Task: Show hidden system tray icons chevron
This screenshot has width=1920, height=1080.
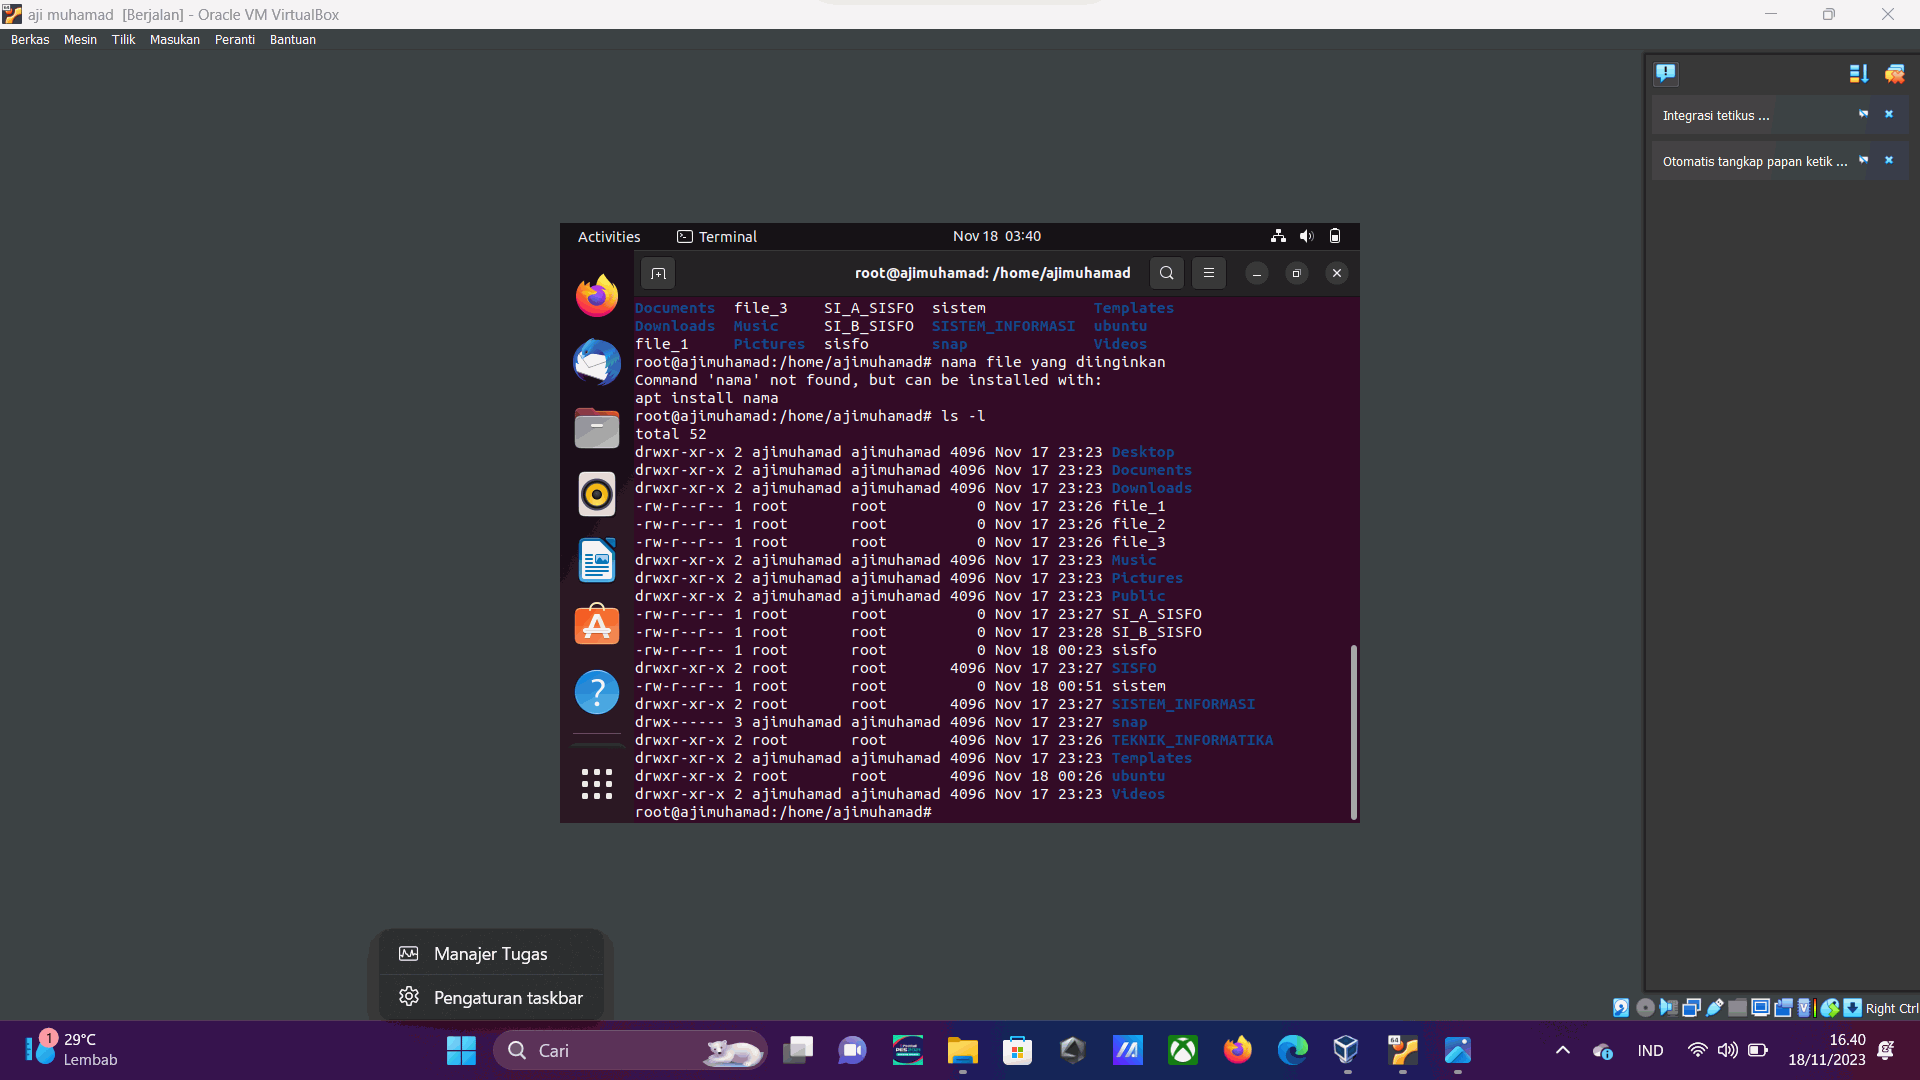Action: coord(1563,1050)
